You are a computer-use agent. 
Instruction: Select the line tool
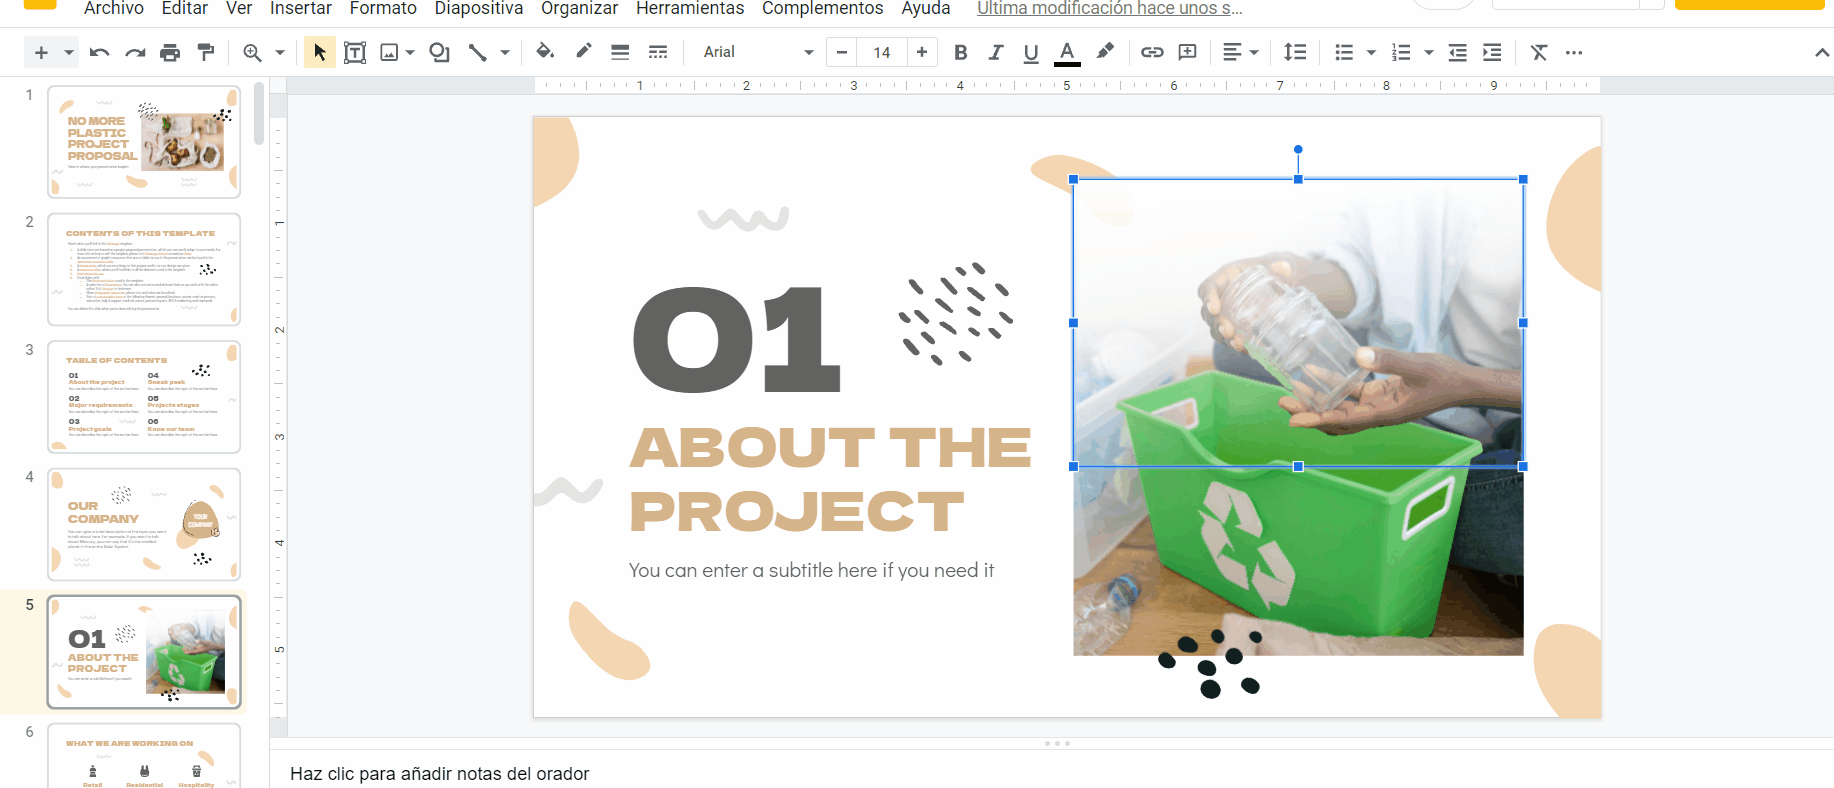477,52
